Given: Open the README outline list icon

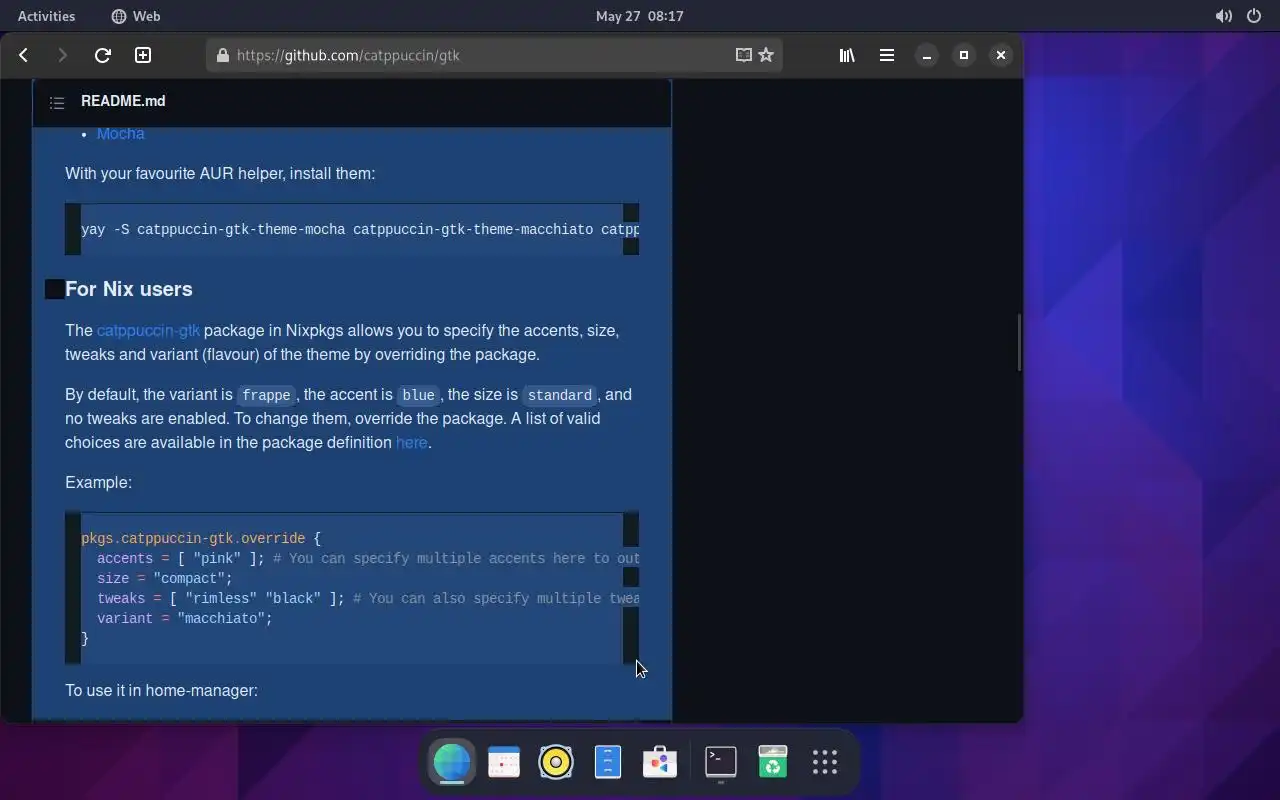Looking at the screenshot, I should pyautogui.click(x=57, y=102).
